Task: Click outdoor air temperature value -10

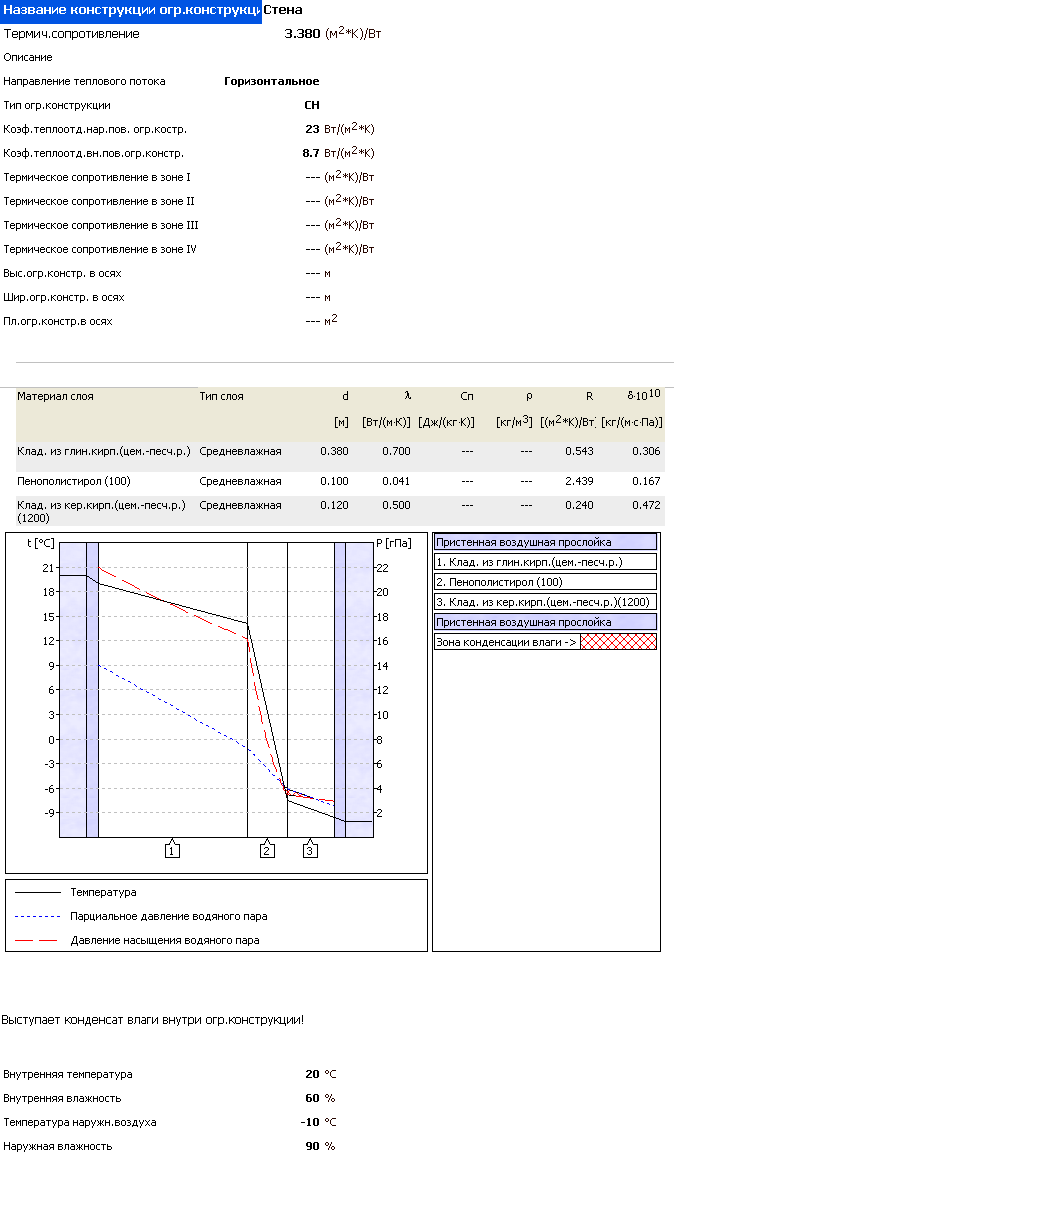Action: coord(310,1122)
